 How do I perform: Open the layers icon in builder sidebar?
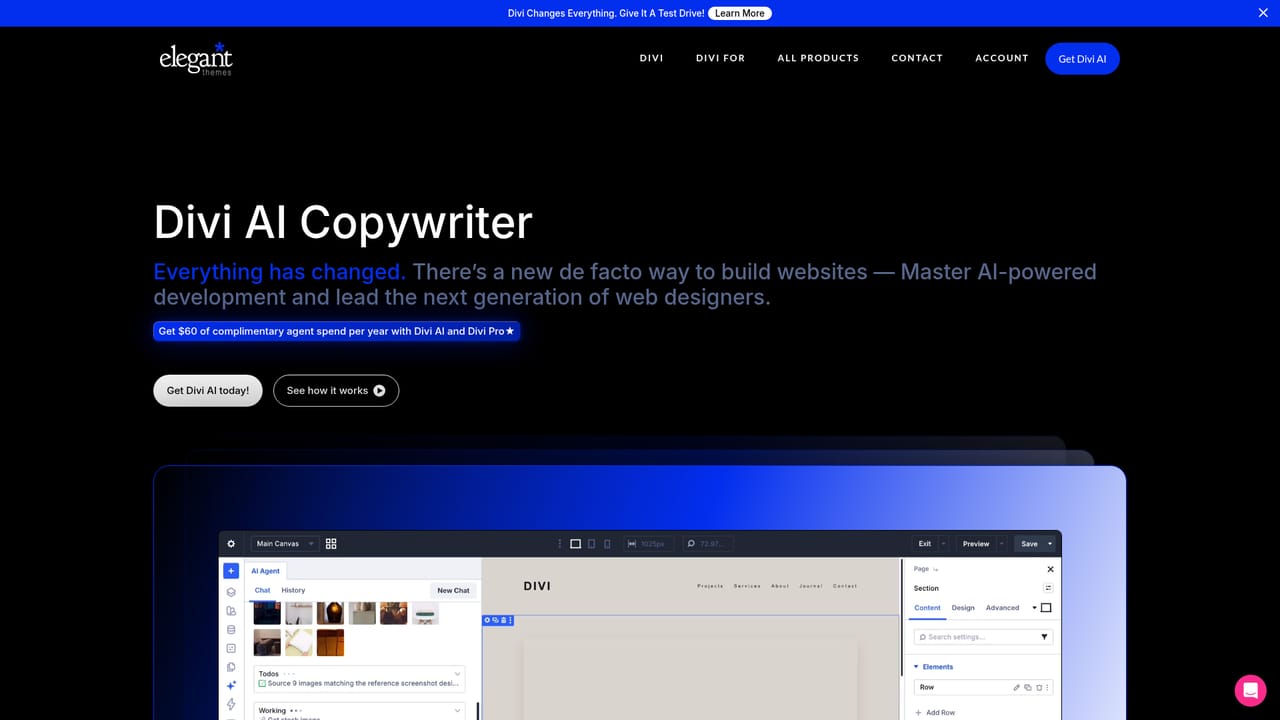click(231, 592)
